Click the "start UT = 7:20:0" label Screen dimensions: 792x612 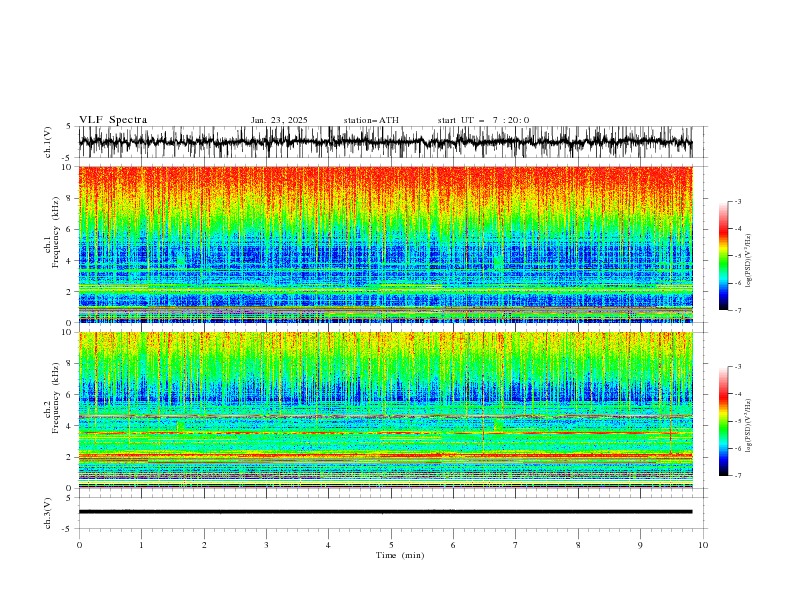click(x=483, y=120)
